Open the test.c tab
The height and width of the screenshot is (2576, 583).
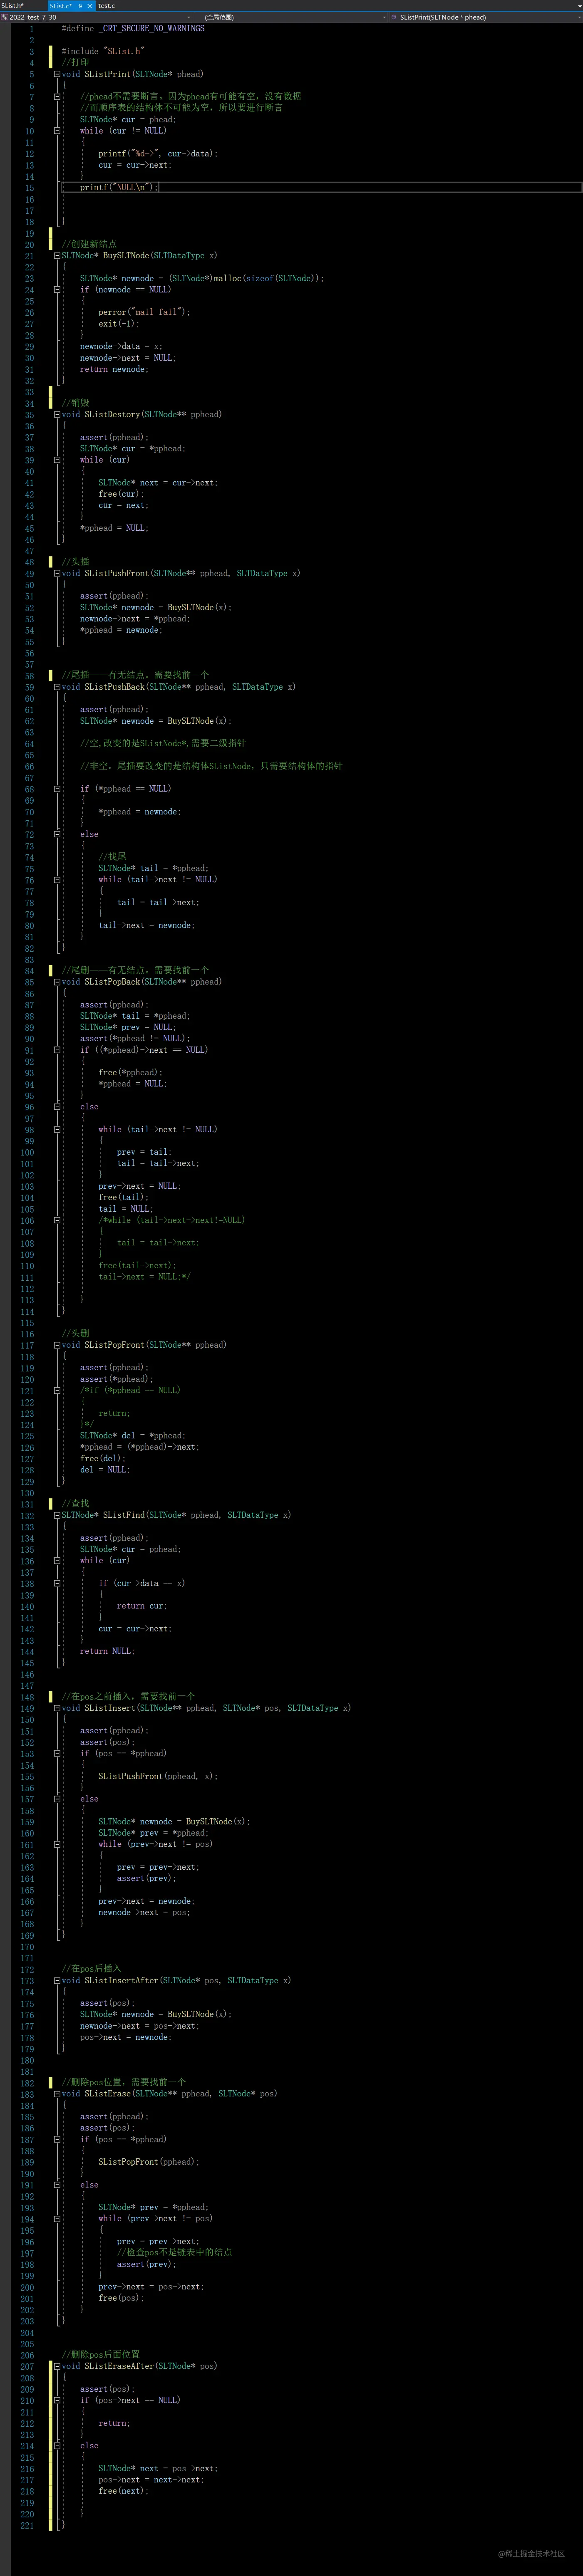[x=107, y=6]
